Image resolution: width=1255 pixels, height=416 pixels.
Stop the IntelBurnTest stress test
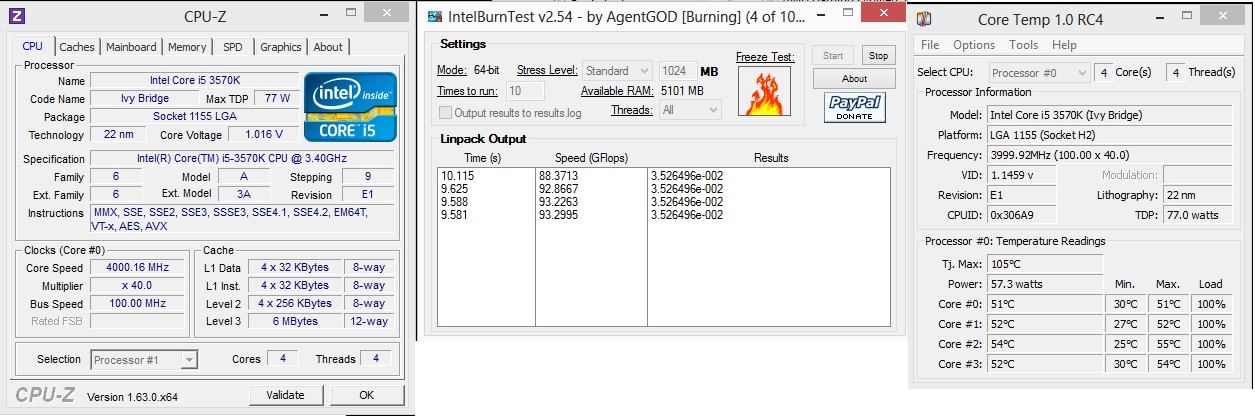coord(879,56)
